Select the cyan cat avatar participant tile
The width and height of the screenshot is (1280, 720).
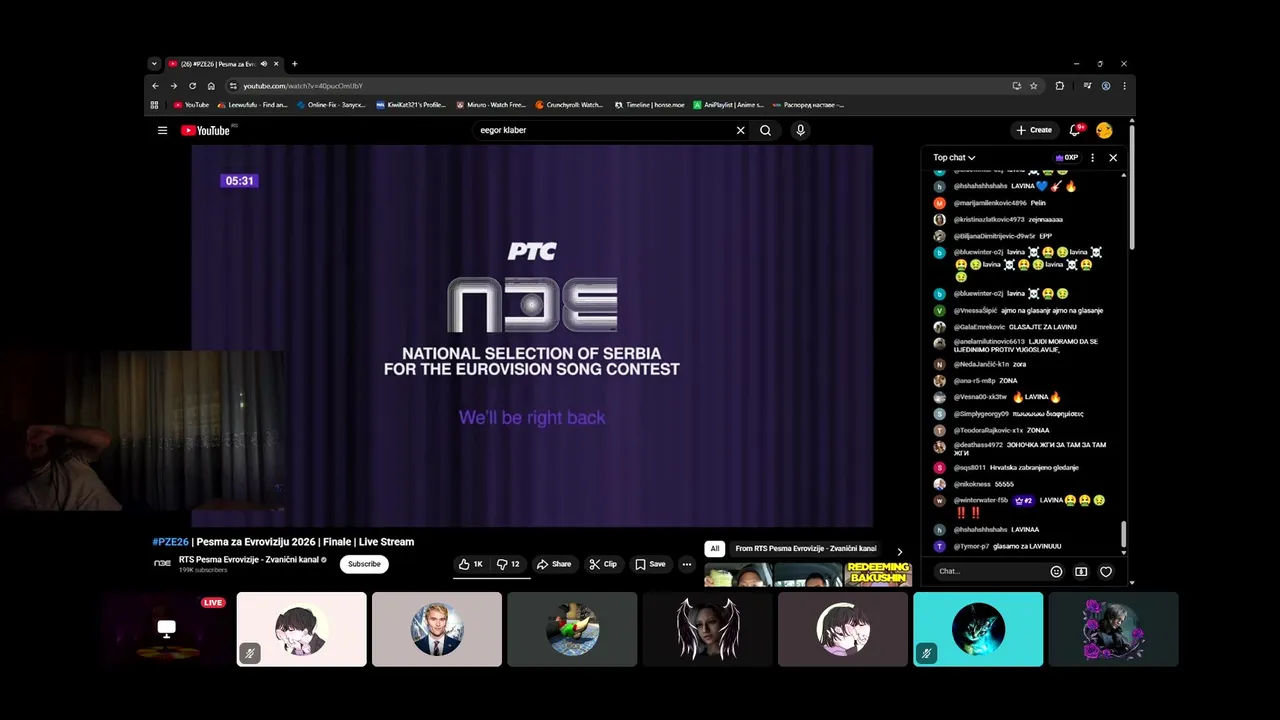(978, 629)
